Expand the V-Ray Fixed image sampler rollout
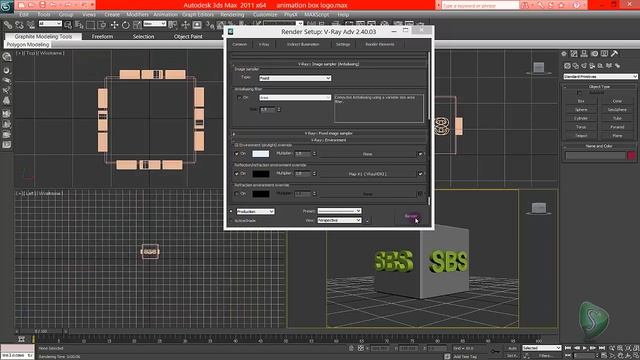The image size is (640, 360). [329, 133]
